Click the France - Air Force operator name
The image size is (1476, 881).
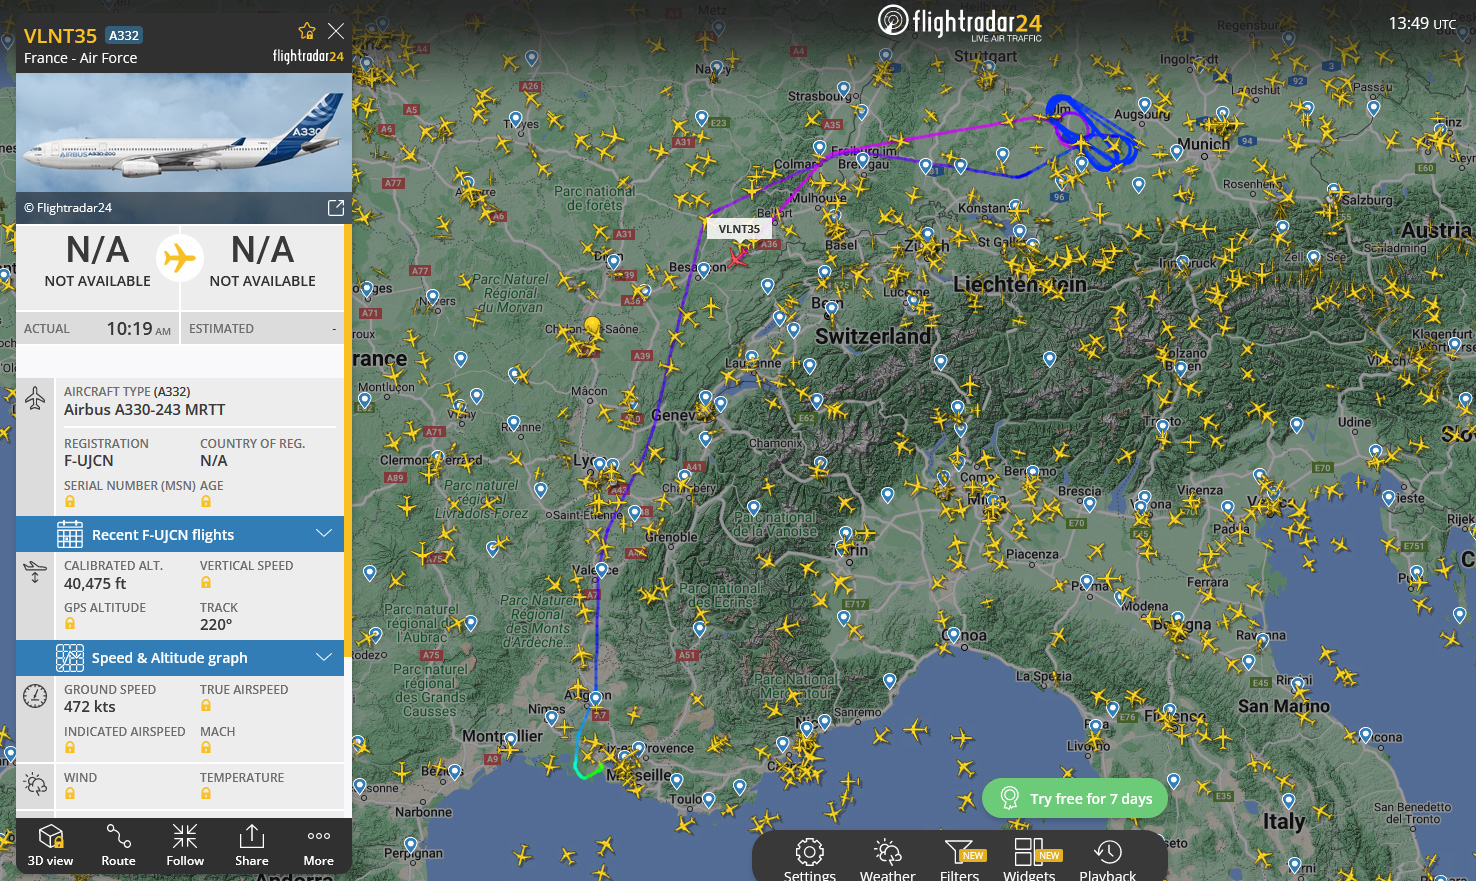point(81,58)
